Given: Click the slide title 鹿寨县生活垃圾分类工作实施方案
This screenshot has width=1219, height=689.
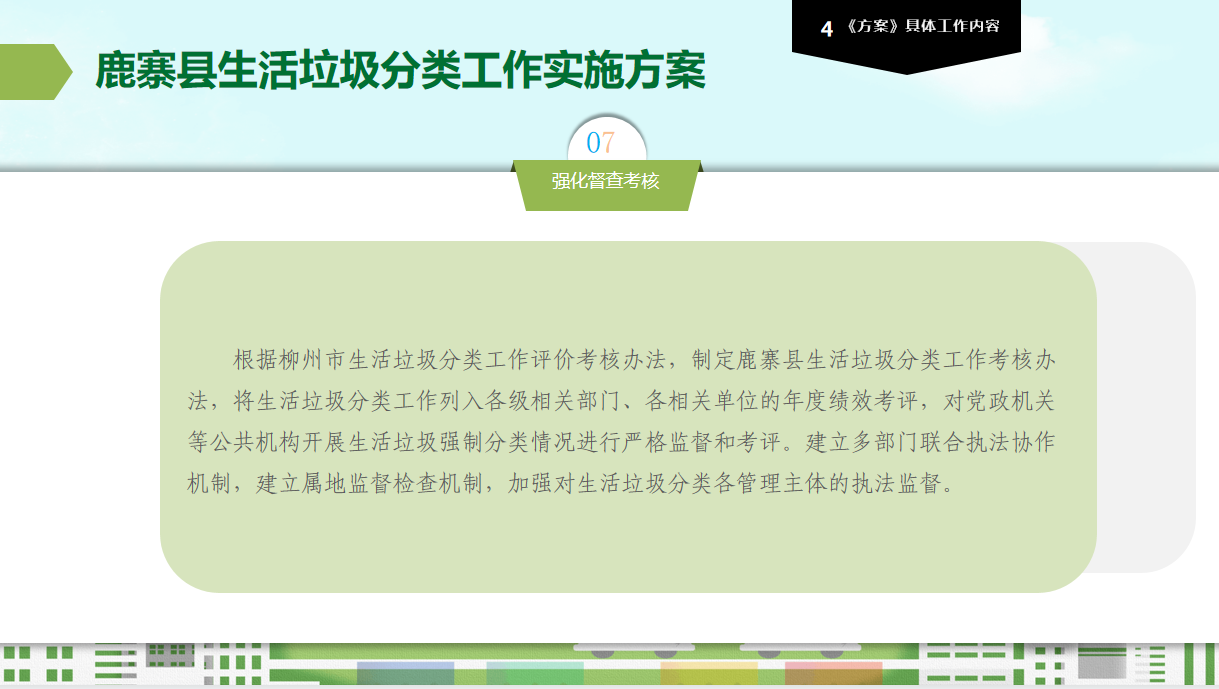Looking at the screenshot, I should point(400,71).
